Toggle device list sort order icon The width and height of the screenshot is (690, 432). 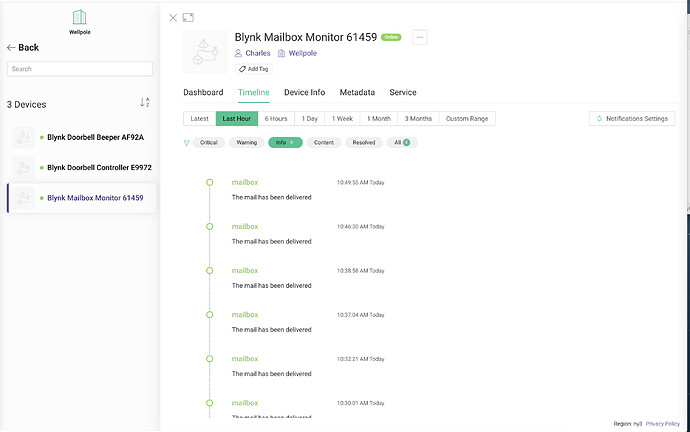pos(145,102)
